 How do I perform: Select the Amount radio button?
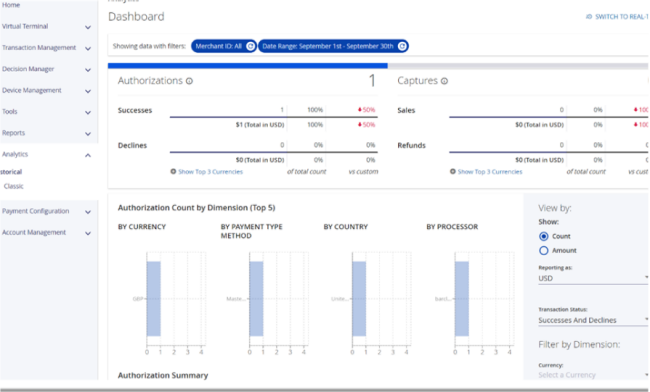(x=543, y=250)
